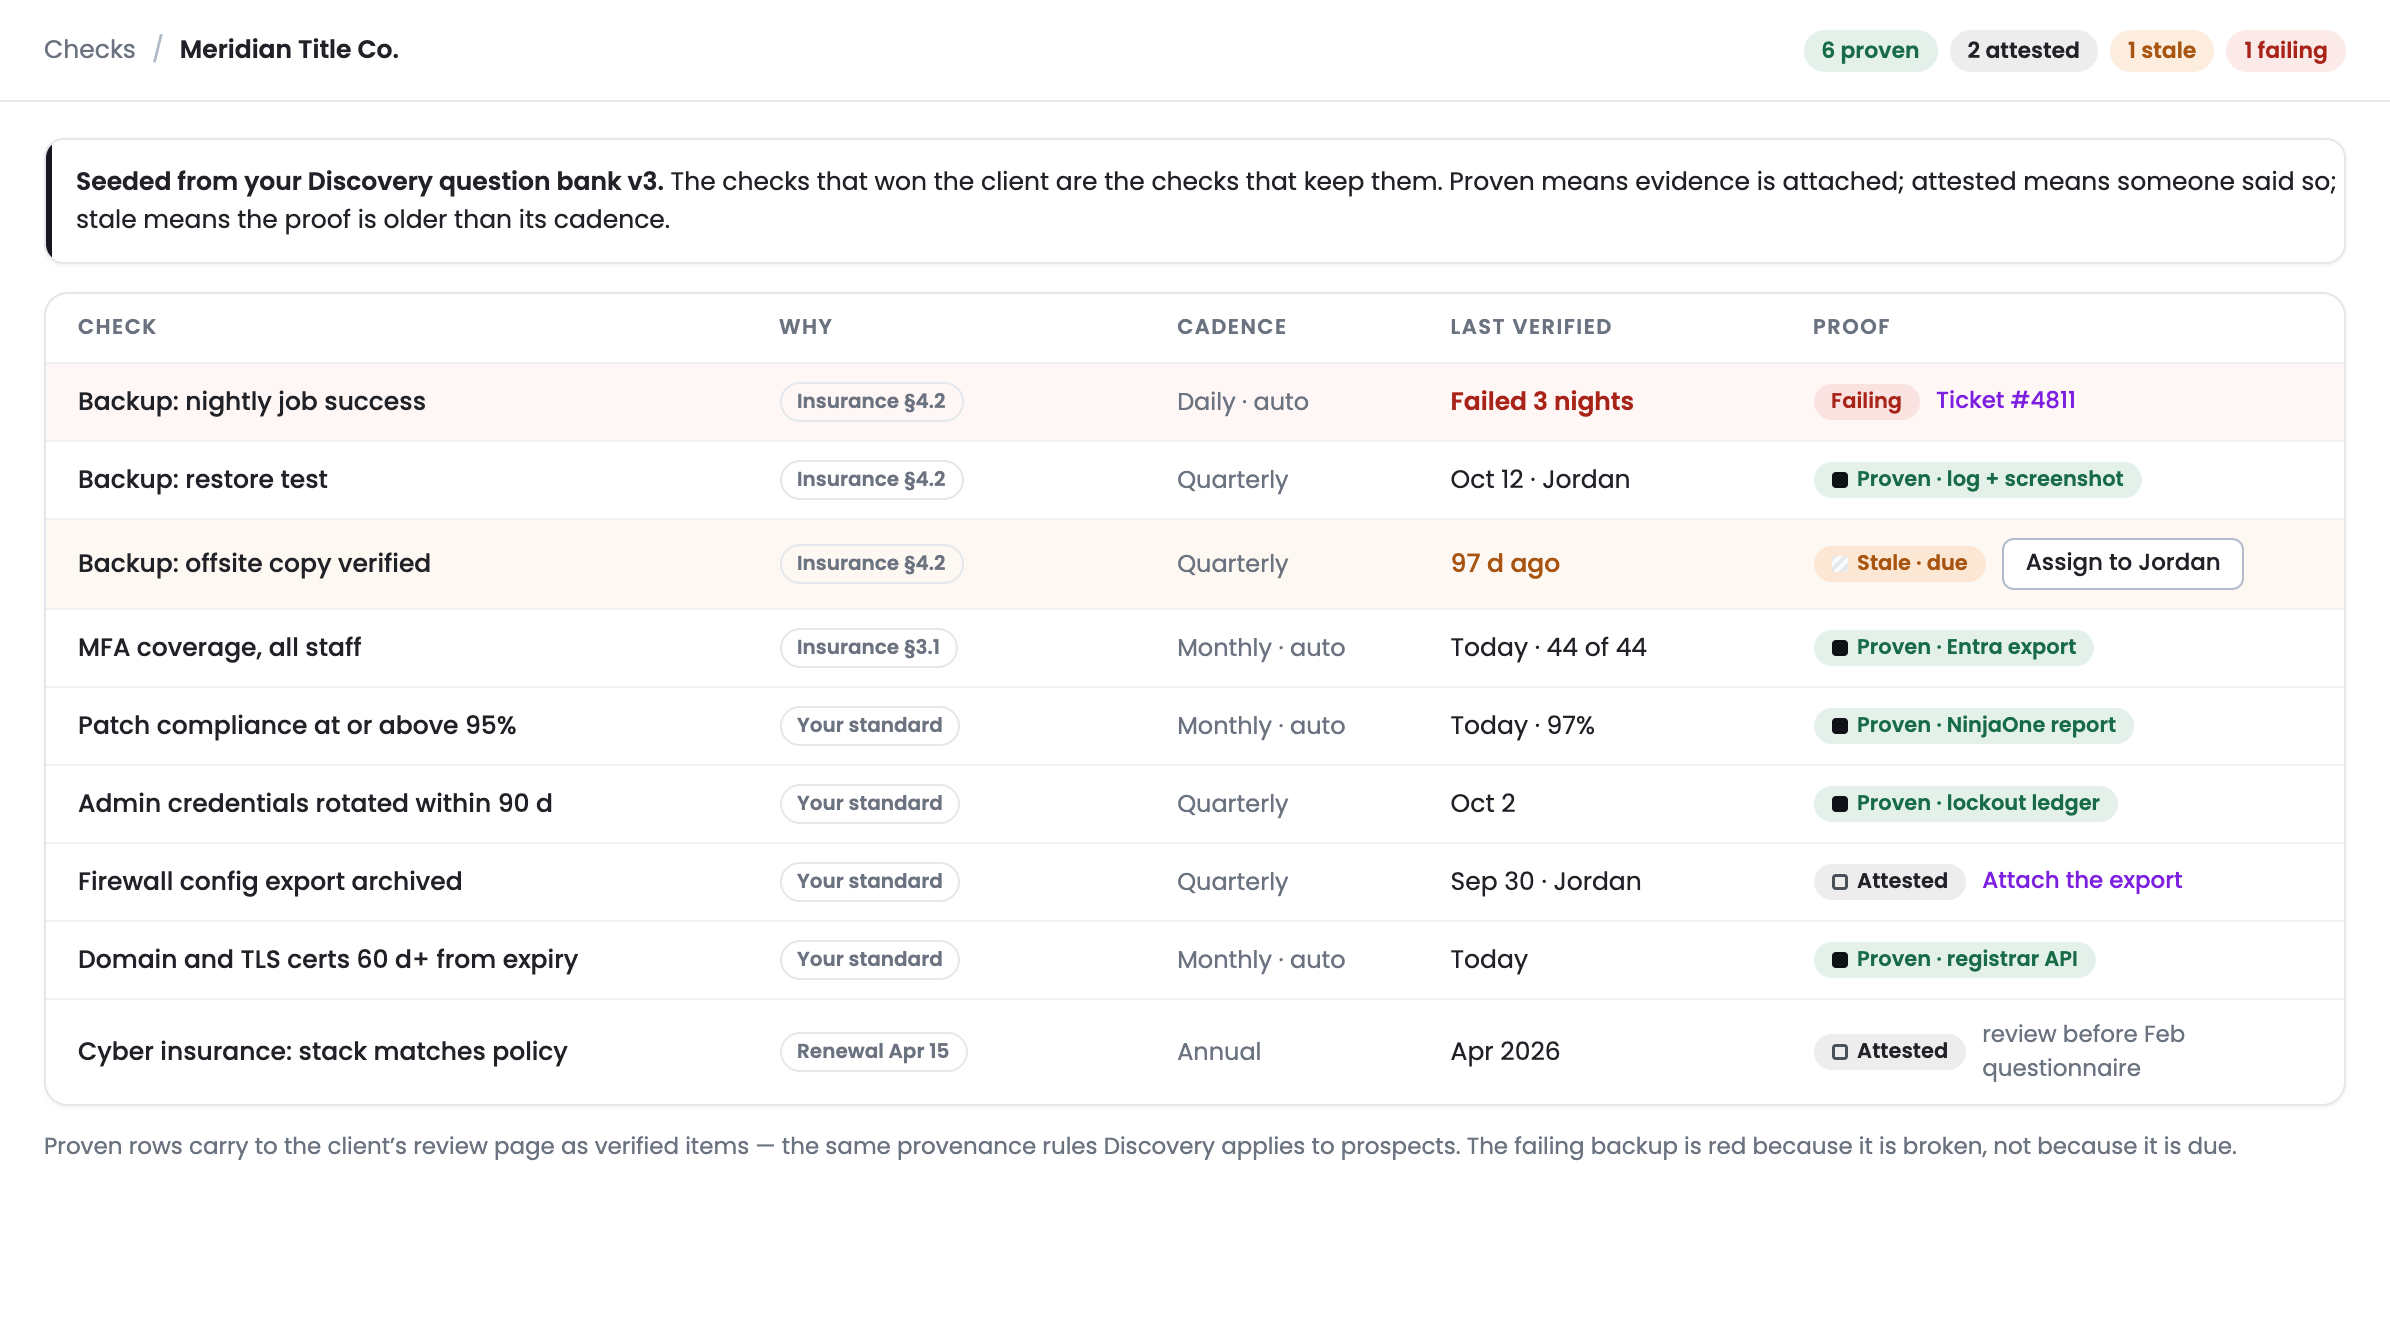Click Insurance §4.2 tag on nightly job row
2390x1320 pixels.
[x=871, y=401]
